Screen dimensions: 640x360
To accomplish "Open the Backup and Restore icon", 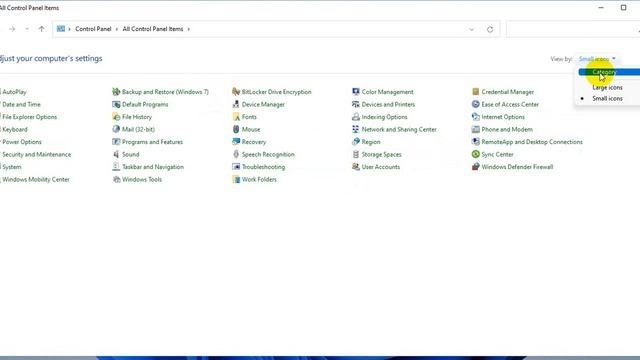I will [x=116, y=92].
